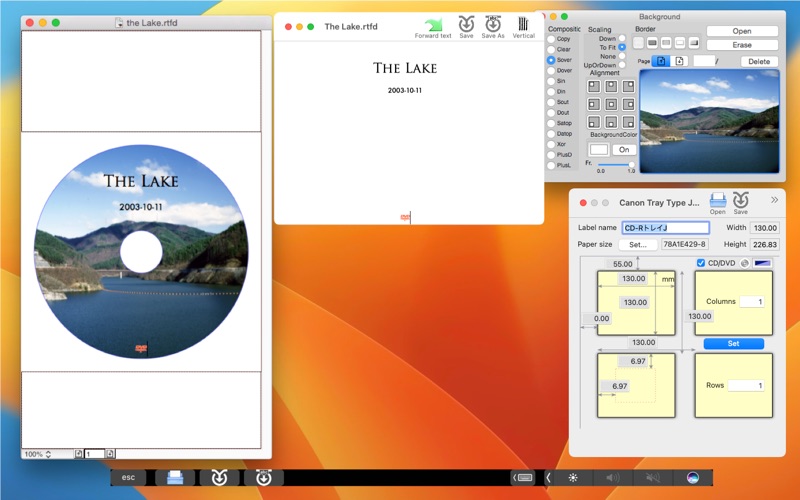
Task: Click the Erase button
Action: [742, 45]
